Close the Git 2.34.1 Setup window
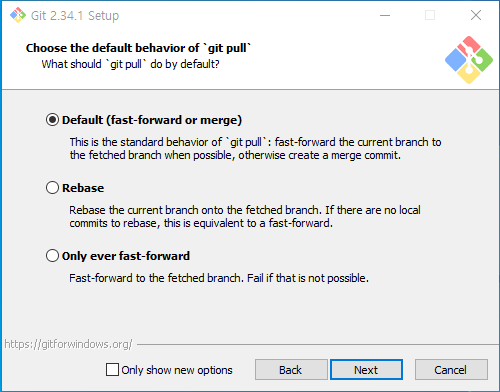Screen dimensions: 500x392 point(476,15)
